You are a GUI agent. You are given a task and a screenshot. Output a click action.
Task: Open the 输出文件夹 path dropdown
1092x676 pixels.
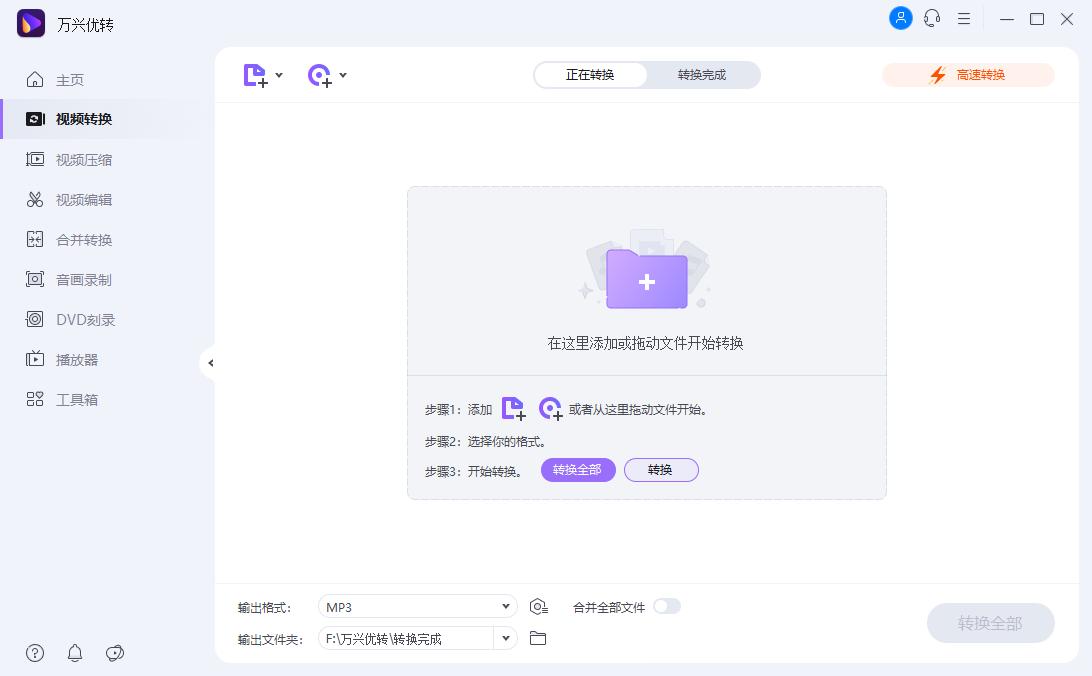click(505, 638)
